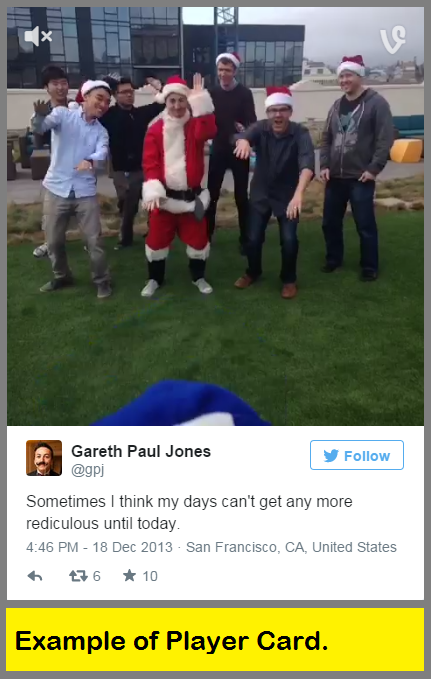Viewport: 431px width, 679px height.
Task: View the retweet count of 6
Action: [97, 576]
